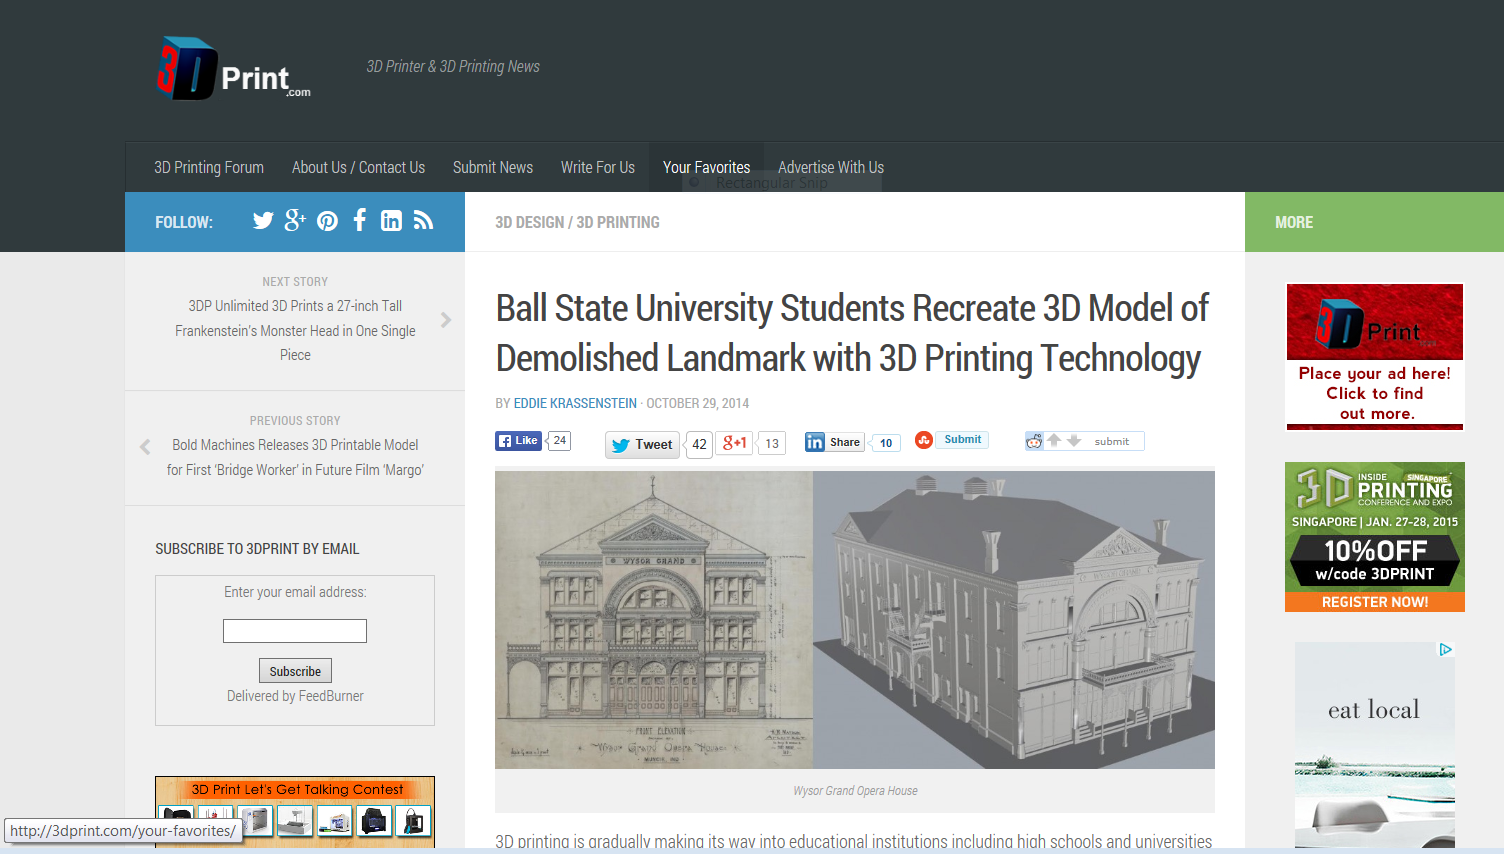
Task: Click the article title headline
Action: (x=852, y=333)
